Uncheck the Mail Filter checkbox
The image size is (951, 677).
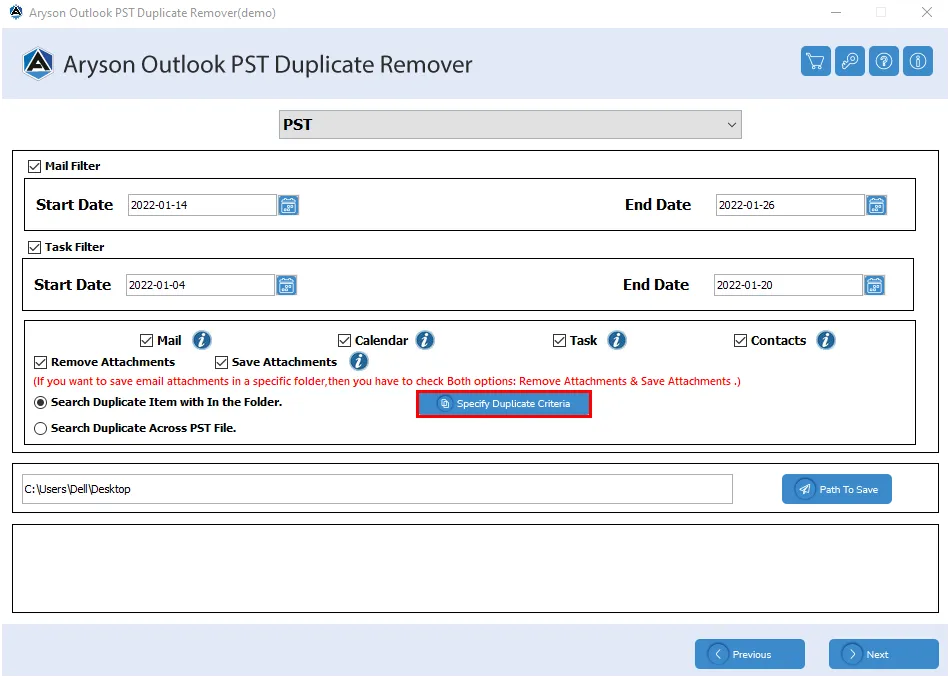[x=35, y=166]
